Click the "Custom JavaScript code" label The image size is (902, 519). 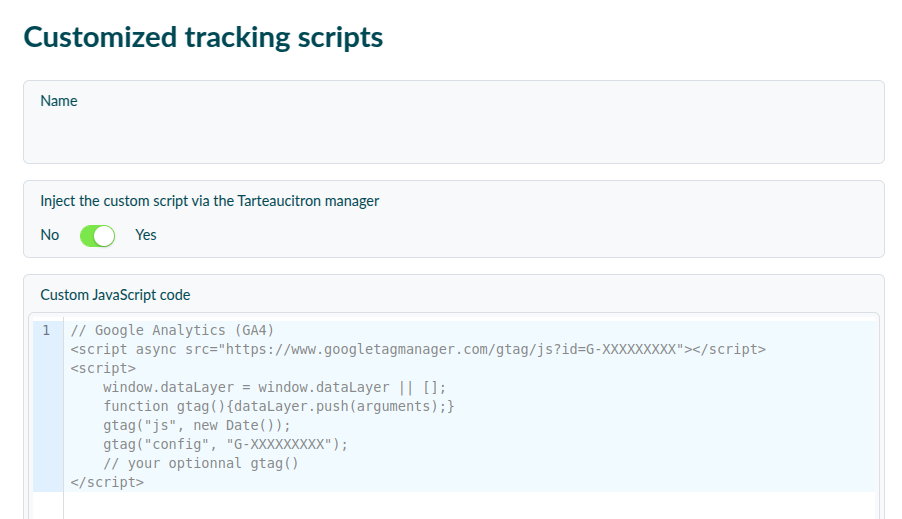(115, 295)
